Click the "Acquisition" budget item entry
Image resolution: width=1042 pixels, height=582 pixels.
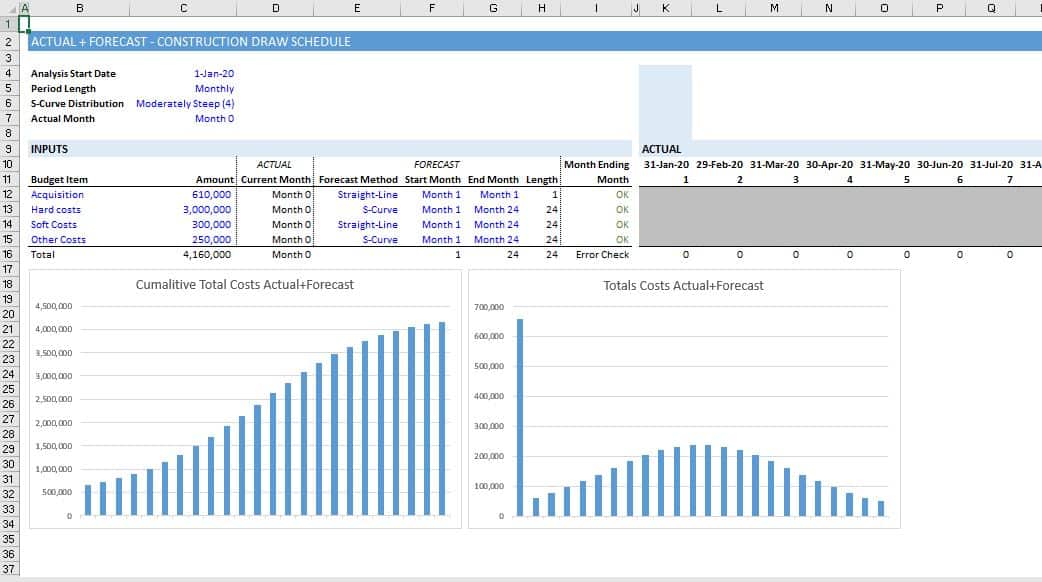(57, 194)
